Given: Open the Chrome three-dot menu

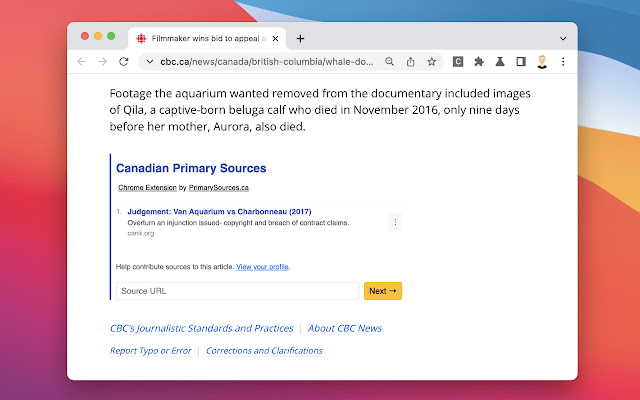Looking at the screenshot, I should coord(563,62).
